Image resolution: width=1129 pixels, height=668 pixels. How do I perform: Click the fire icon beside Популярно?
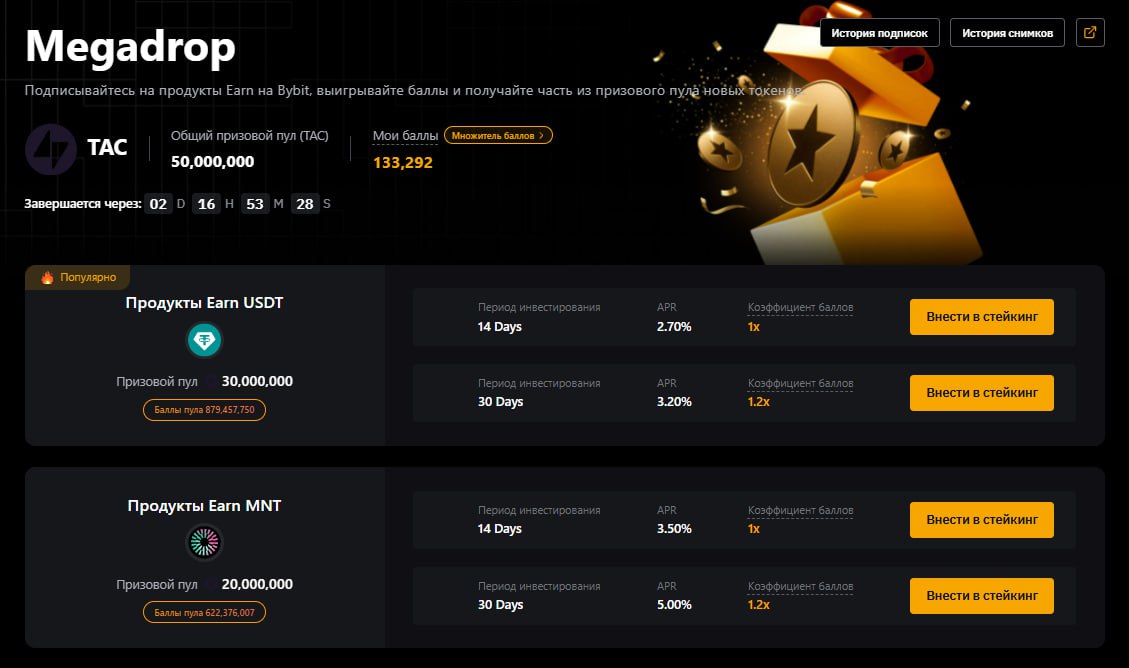(x=47, y=277)
